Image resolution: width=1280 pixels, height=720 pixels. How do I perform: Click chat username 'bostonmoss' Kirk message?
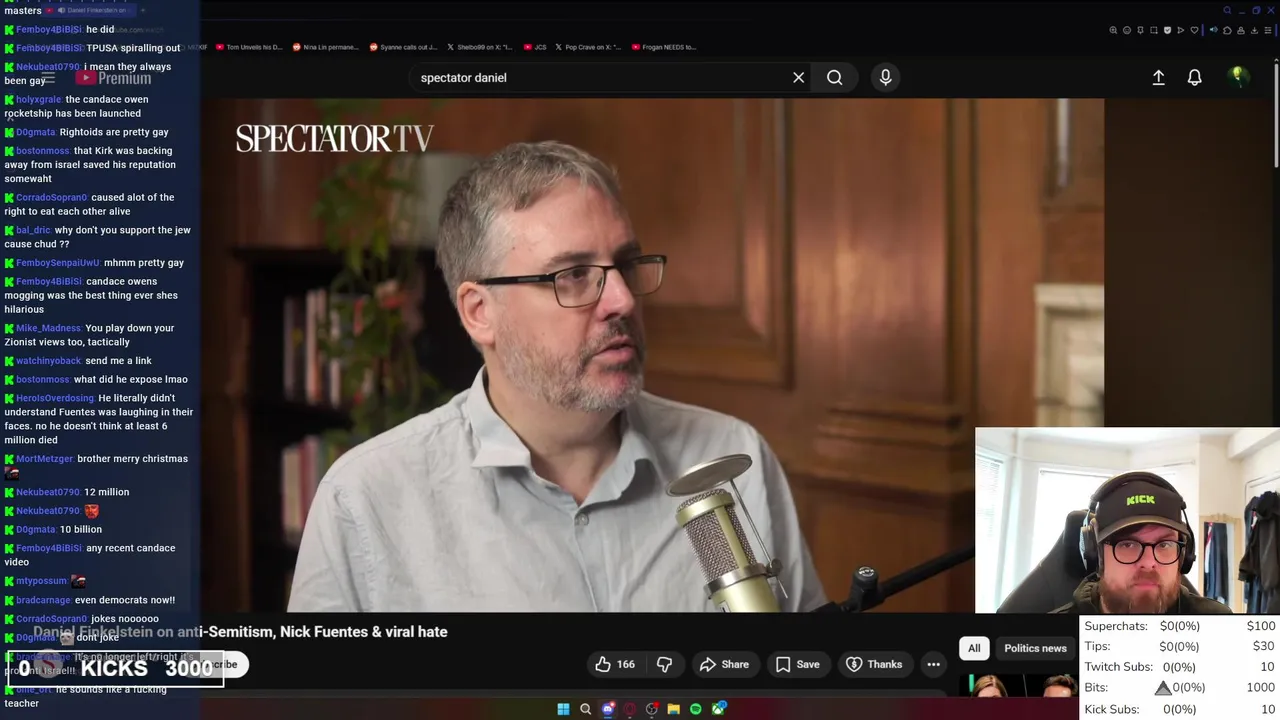(43, 151)
